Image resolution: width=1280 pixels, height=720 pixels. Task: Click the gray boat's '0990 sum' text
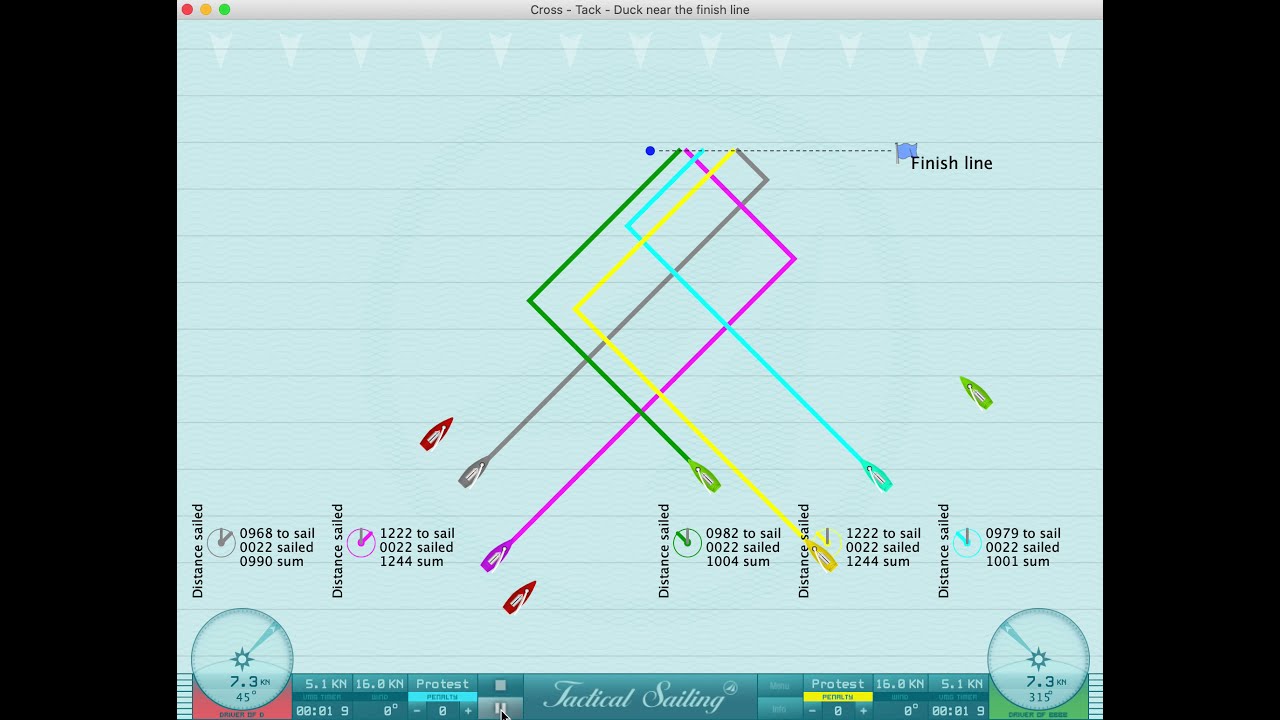click(271, 562)
